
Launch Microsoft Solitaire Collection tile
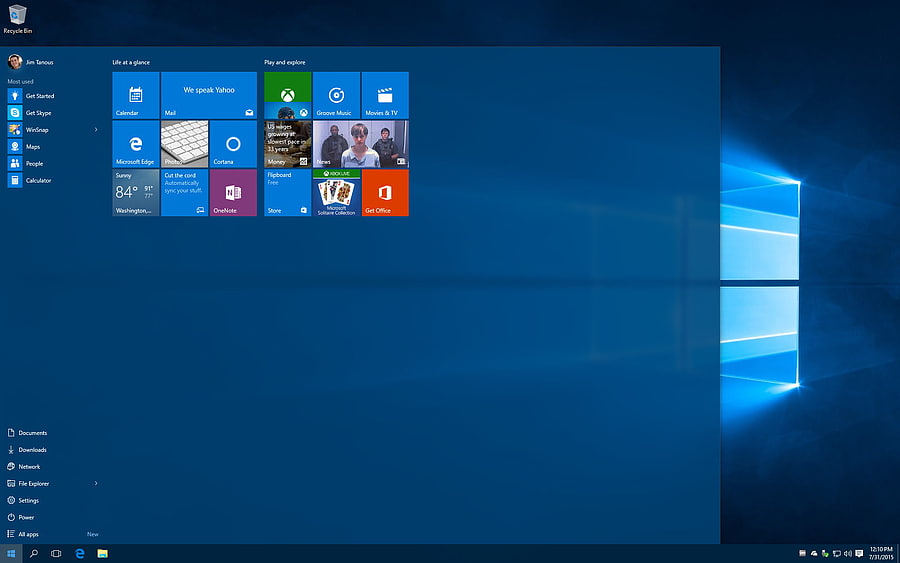coord(336,193)
